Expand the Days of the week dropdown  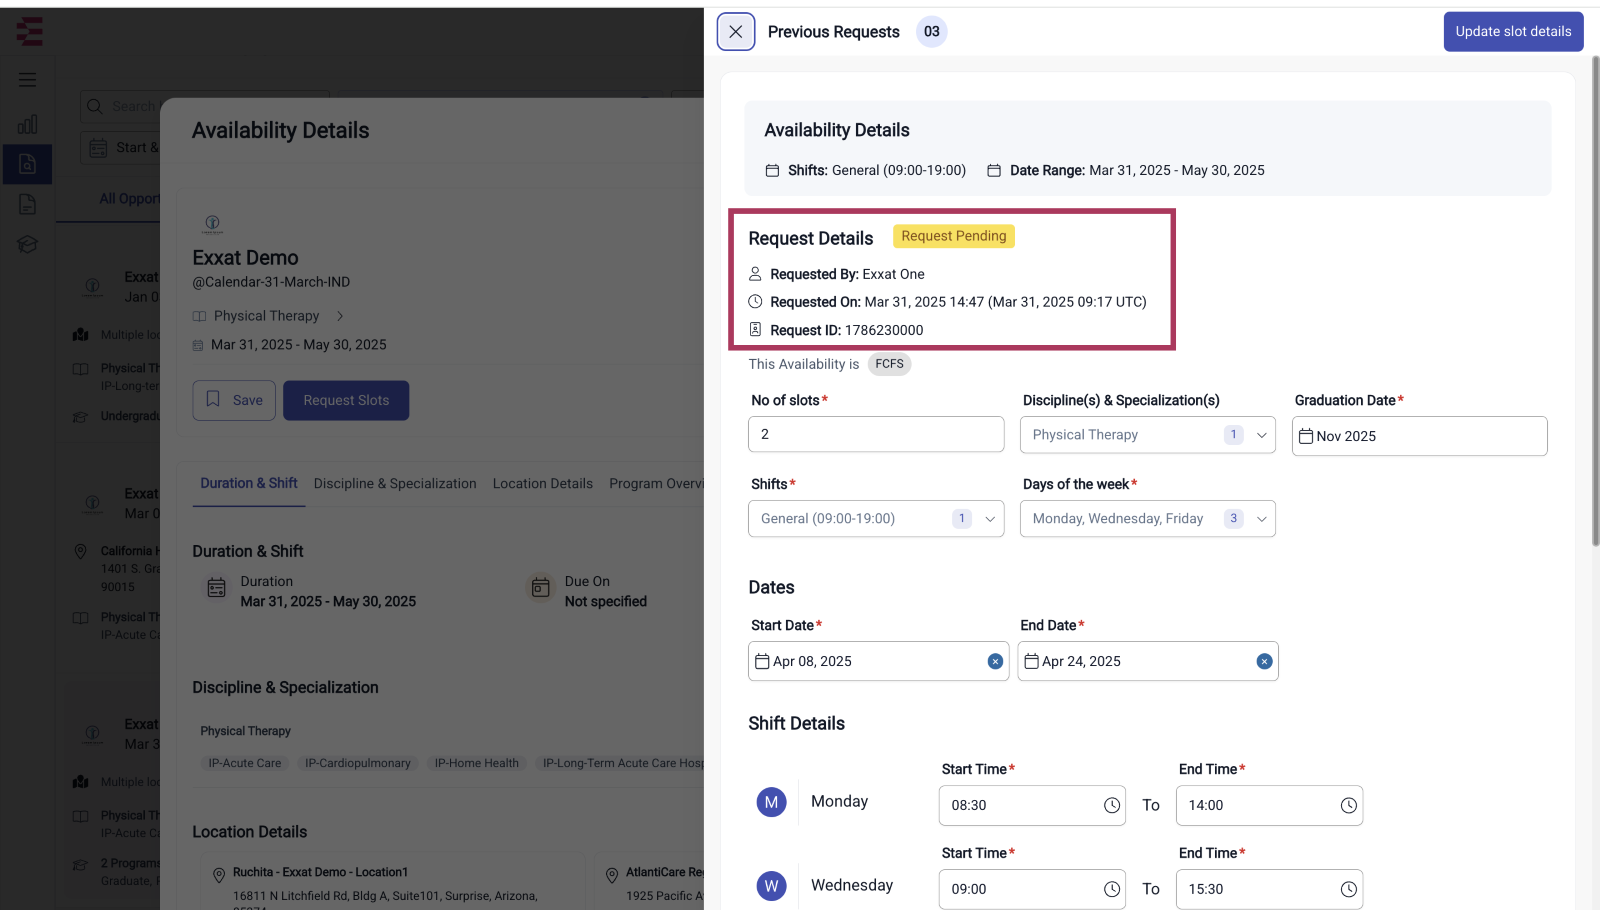pos(1147,519)
